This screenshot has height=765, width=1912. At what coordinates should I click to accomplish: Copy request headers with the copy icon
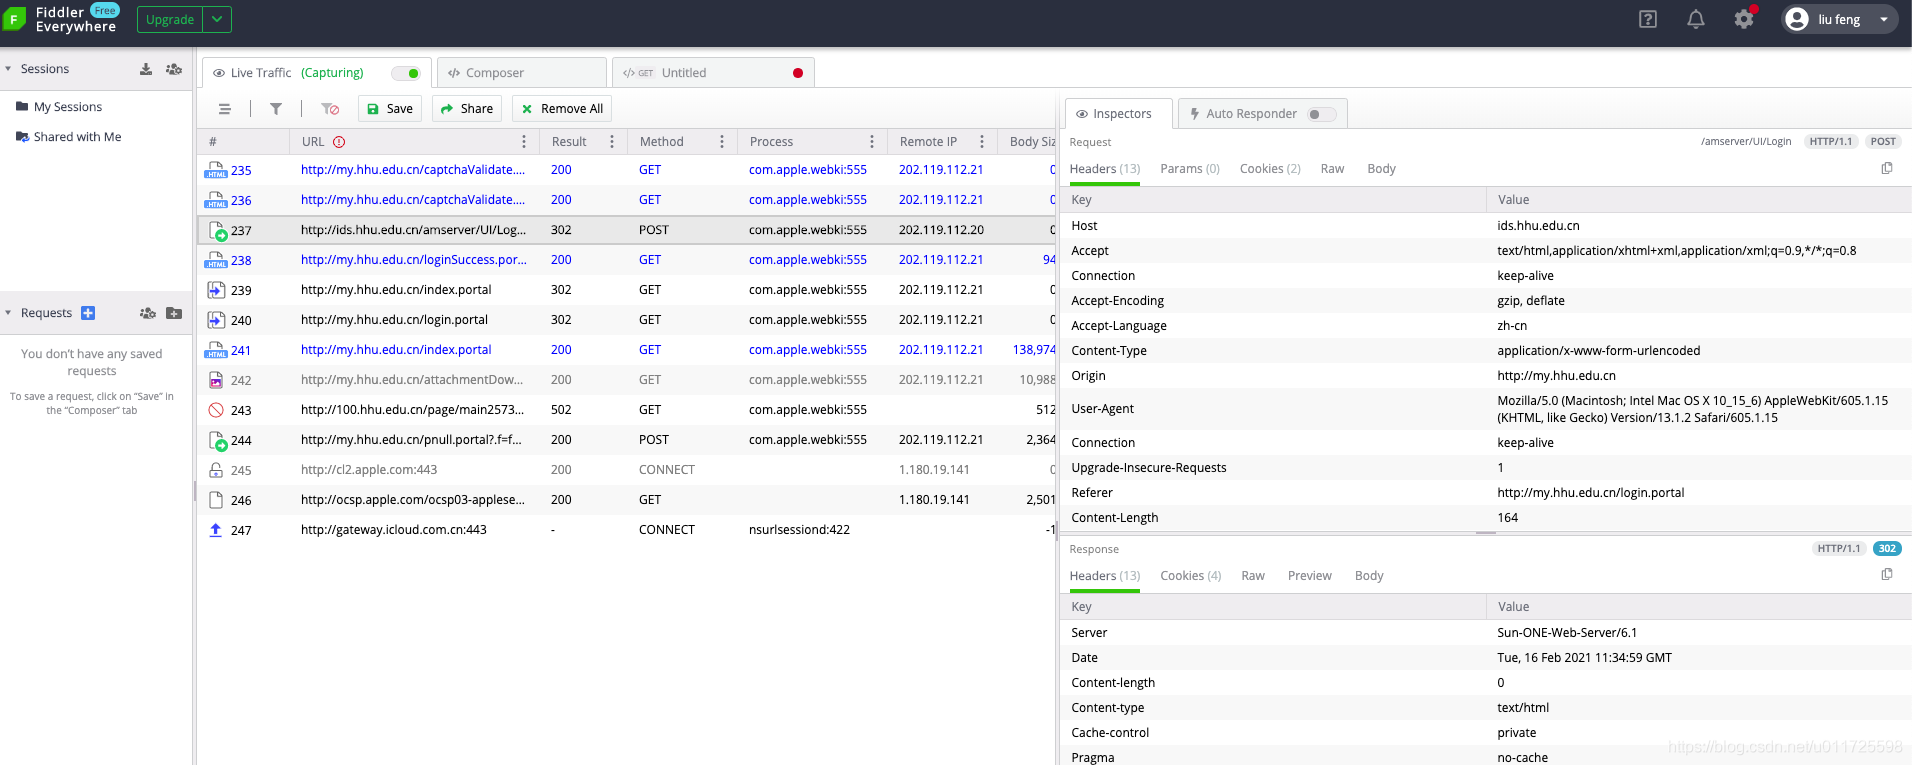(x=1887, y=168)
